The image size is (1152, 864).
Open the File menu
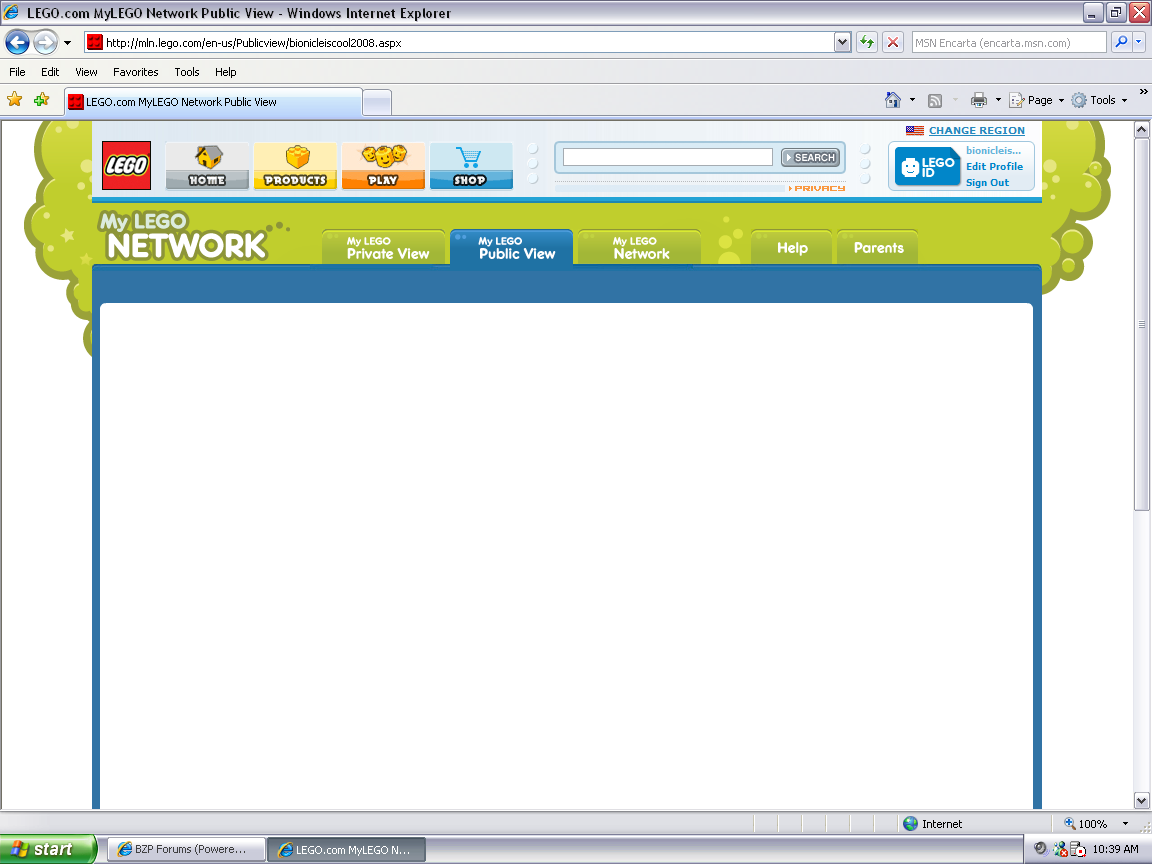pos(17,72)
